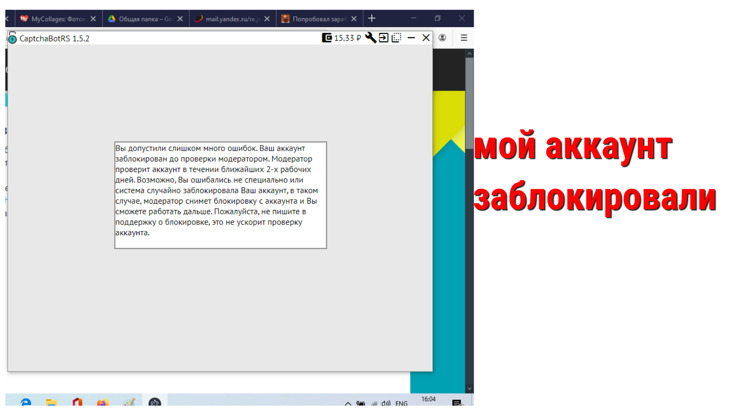Open CaptchaBotRS settings wrench icon
This screenshot has width=730, height=411.
pyautogui.click(x=371, y=38)
